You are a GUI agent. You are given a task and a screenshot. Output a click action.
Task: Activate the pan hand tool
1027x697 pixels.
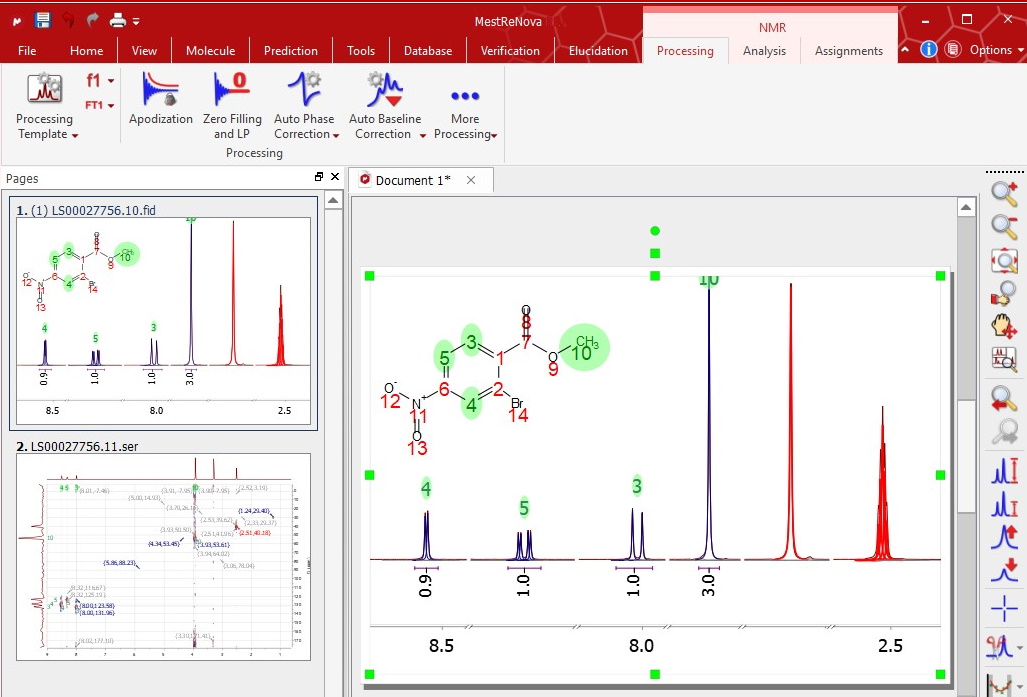click(1004, 326)
